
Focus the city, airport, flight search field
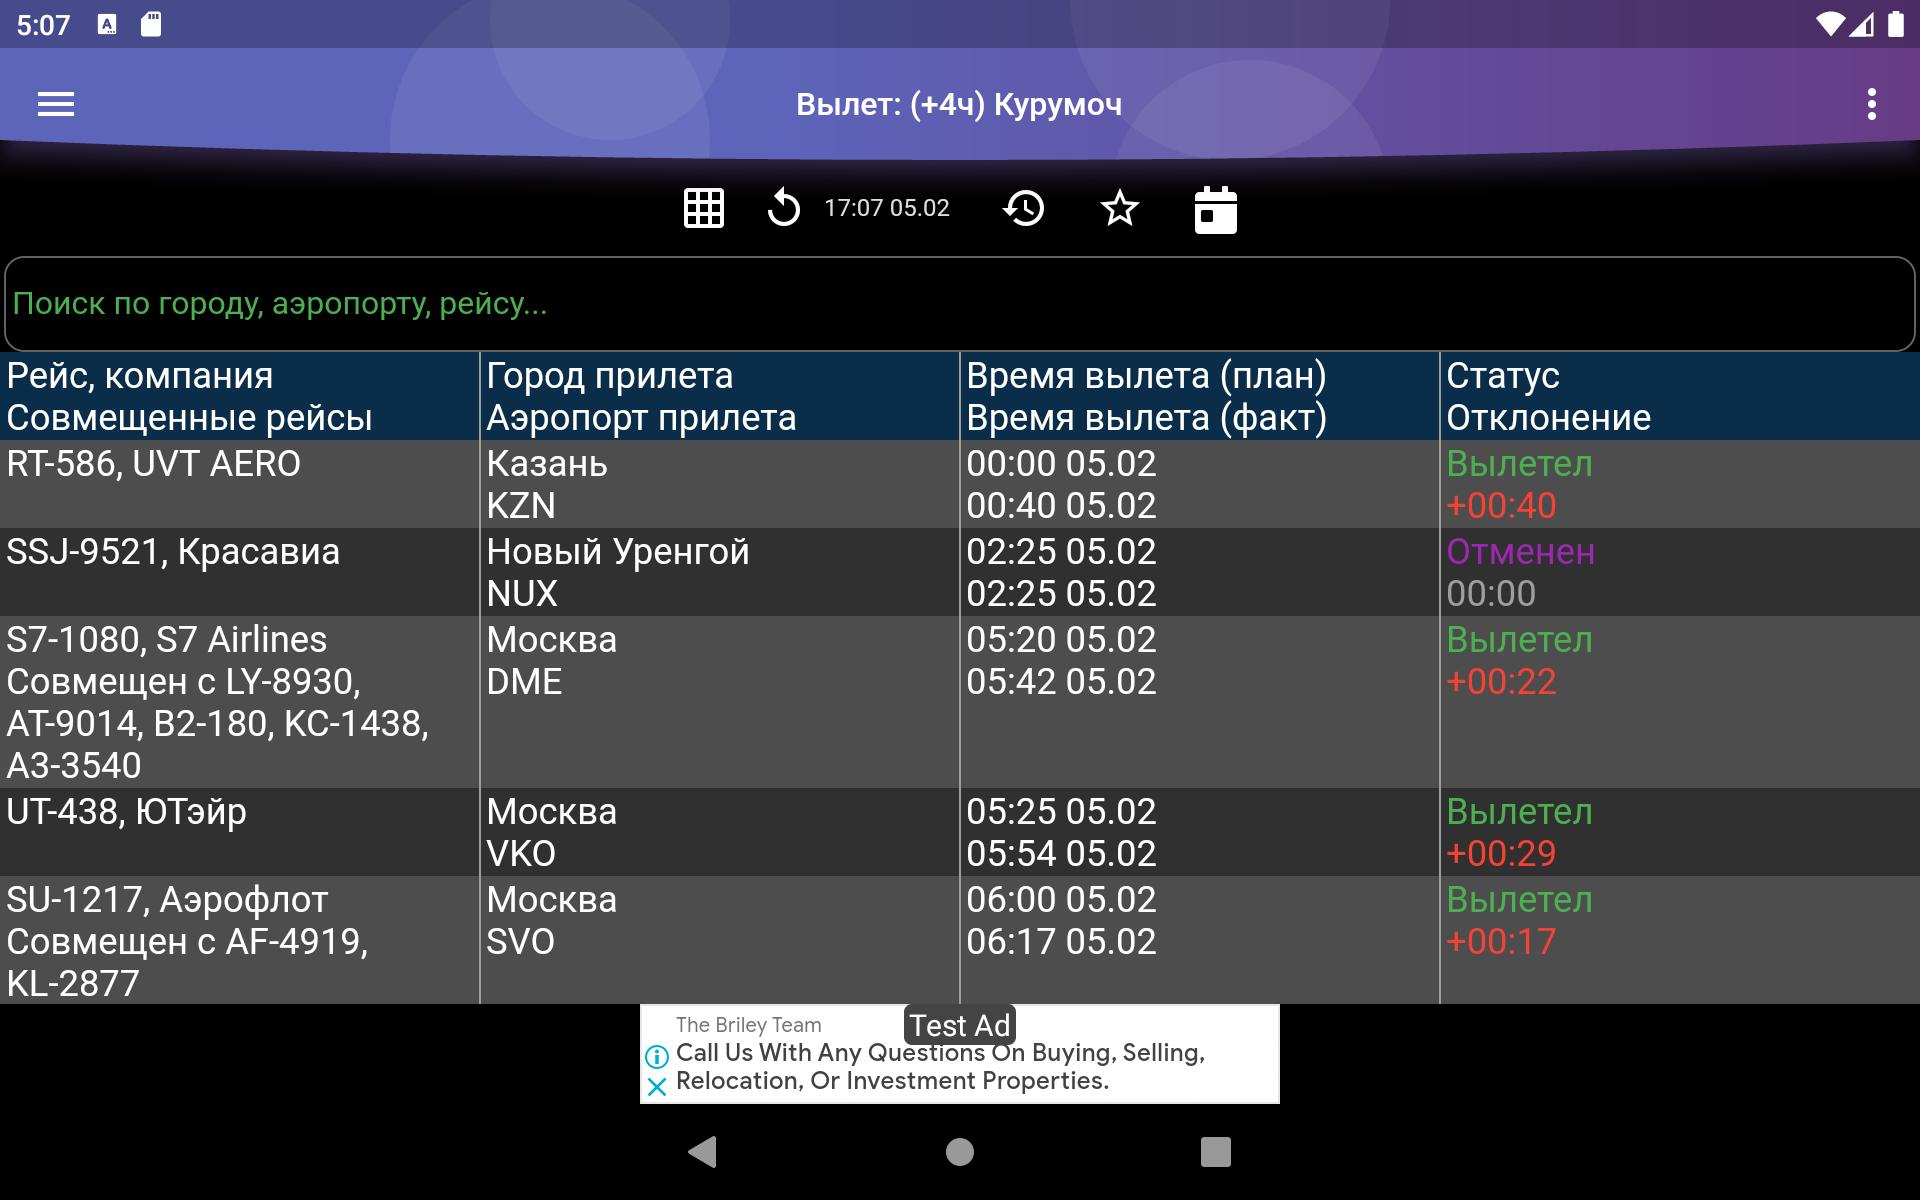960,304
